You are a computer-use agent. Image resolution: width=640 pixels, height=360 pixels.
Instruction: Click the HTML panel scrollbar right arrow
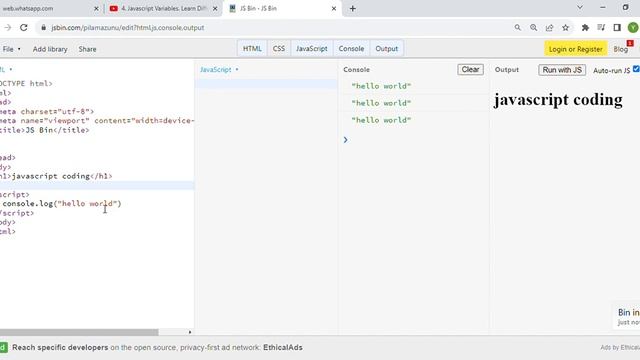tap(190, 332)
